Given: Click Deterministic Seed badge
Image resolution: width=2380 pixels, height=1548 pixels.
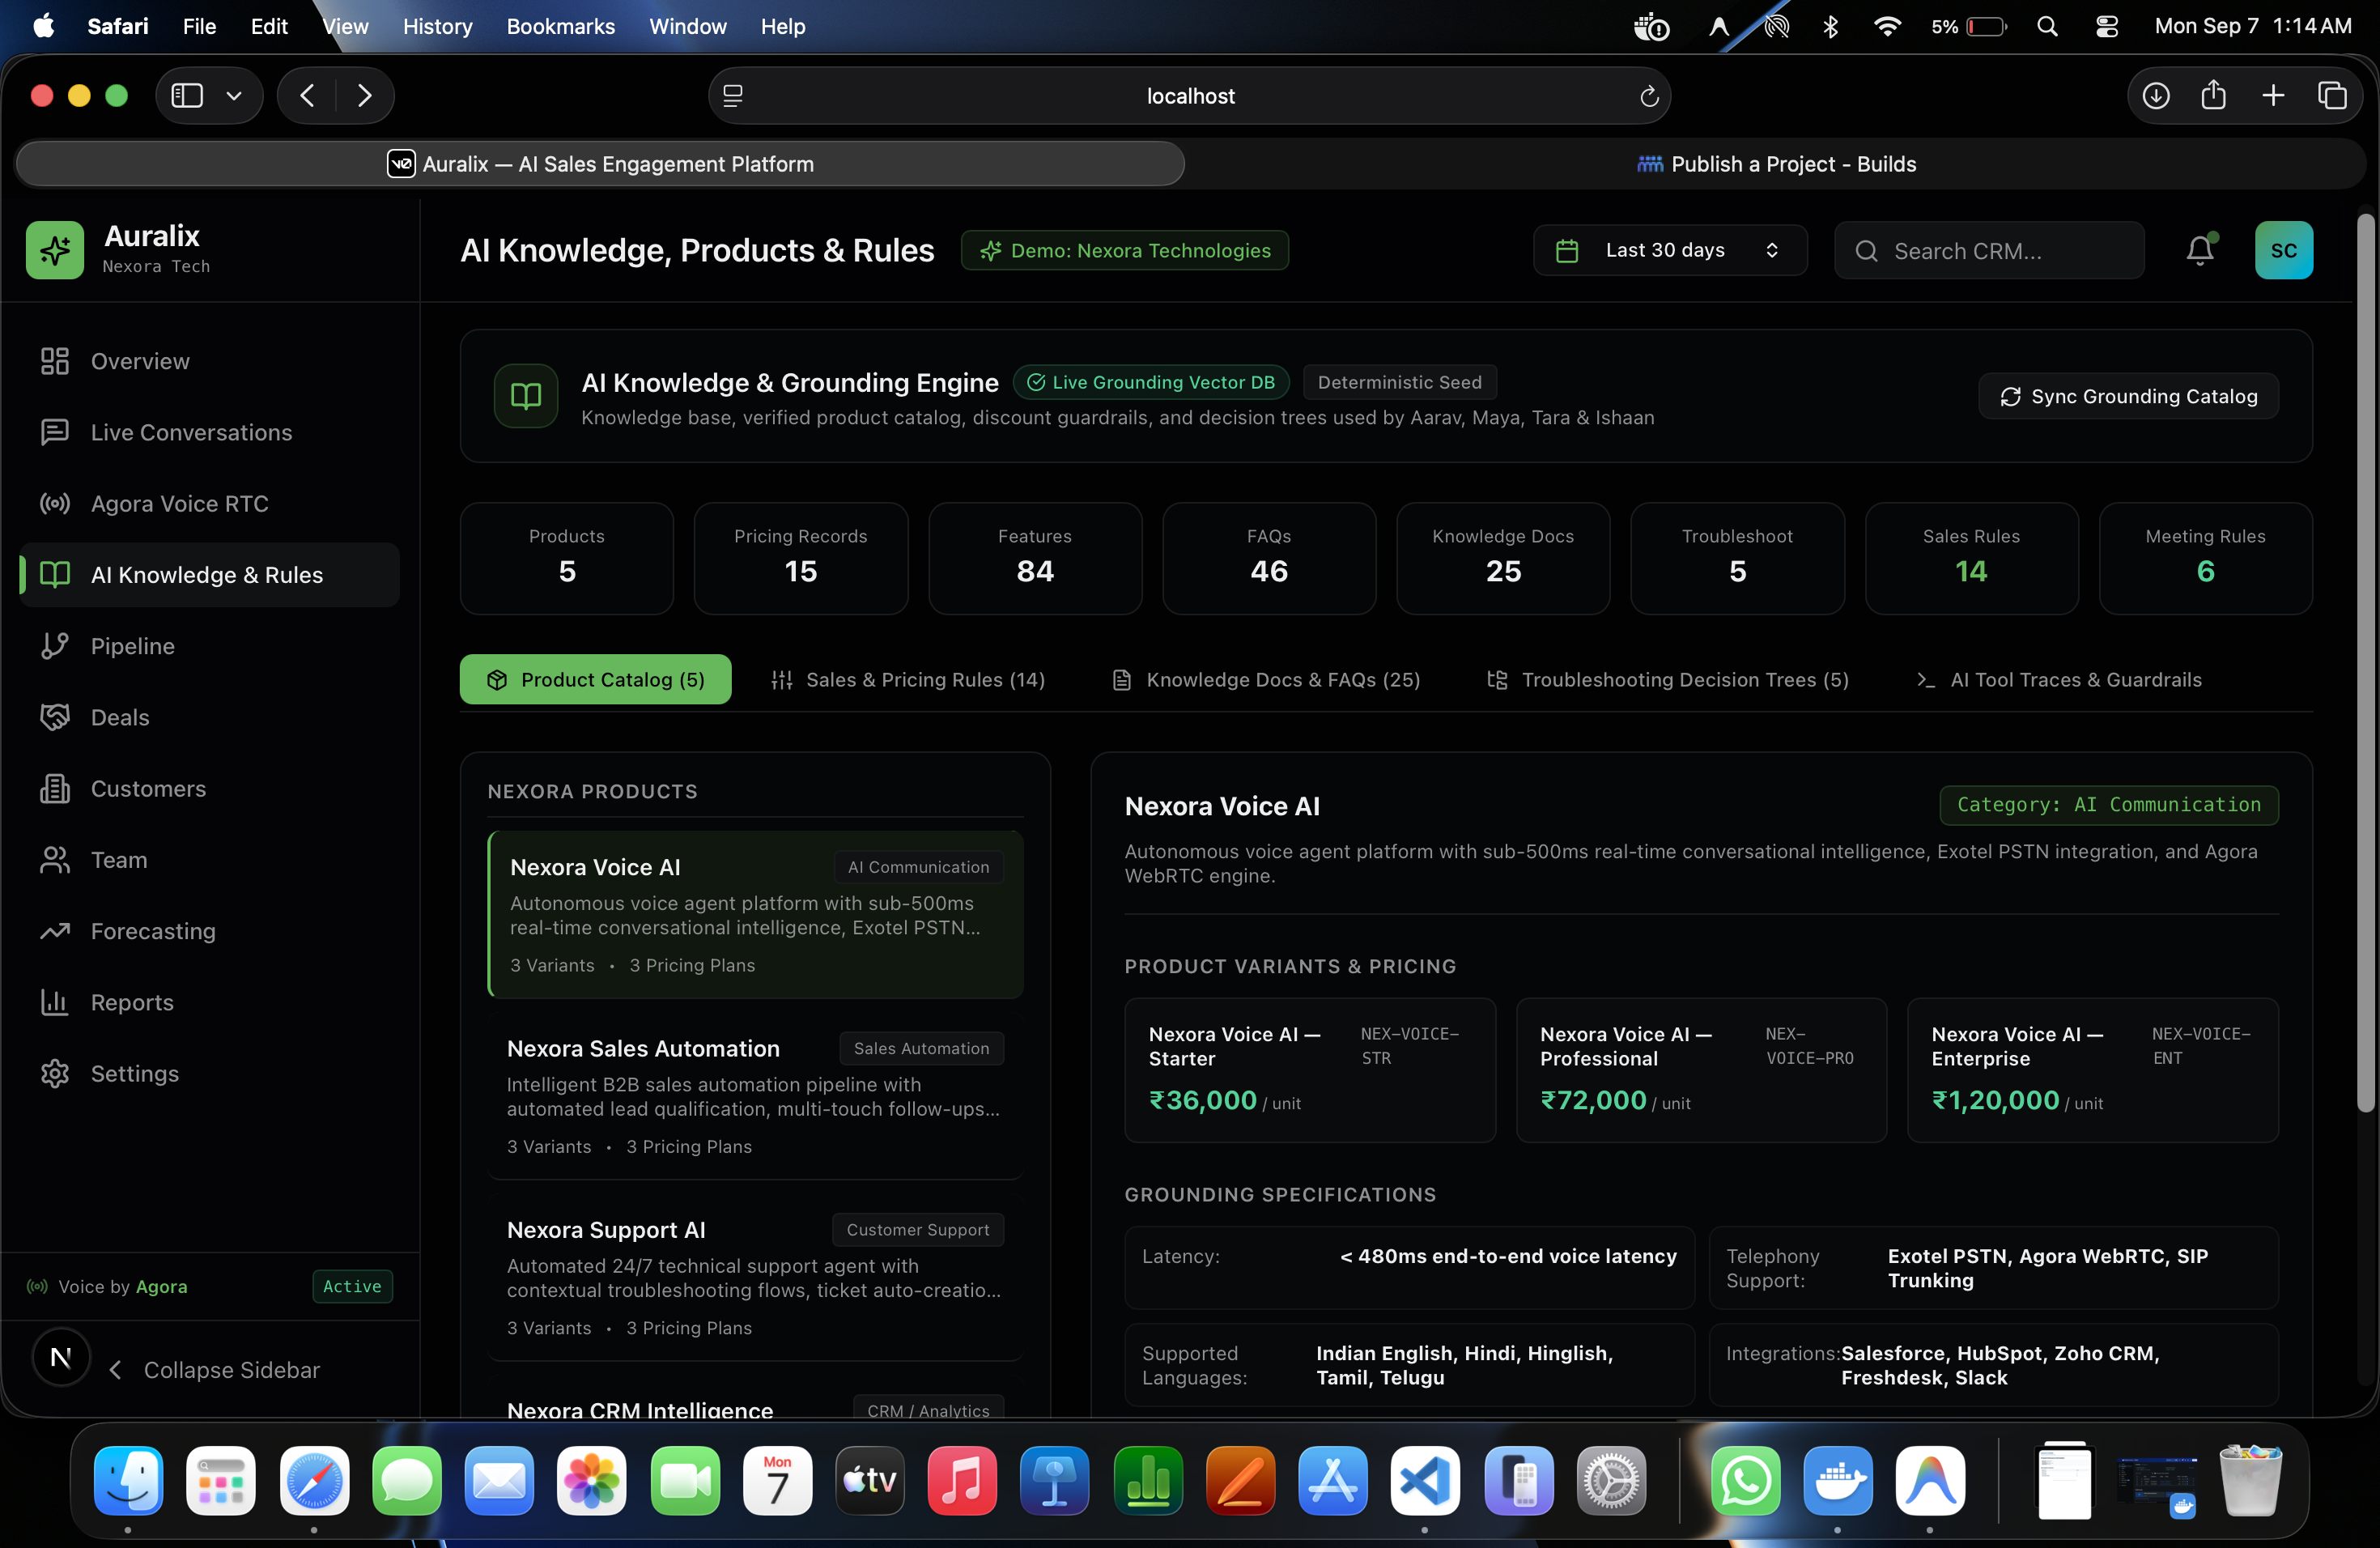Looking at the screenshot, I should (x=1399, y=382).
